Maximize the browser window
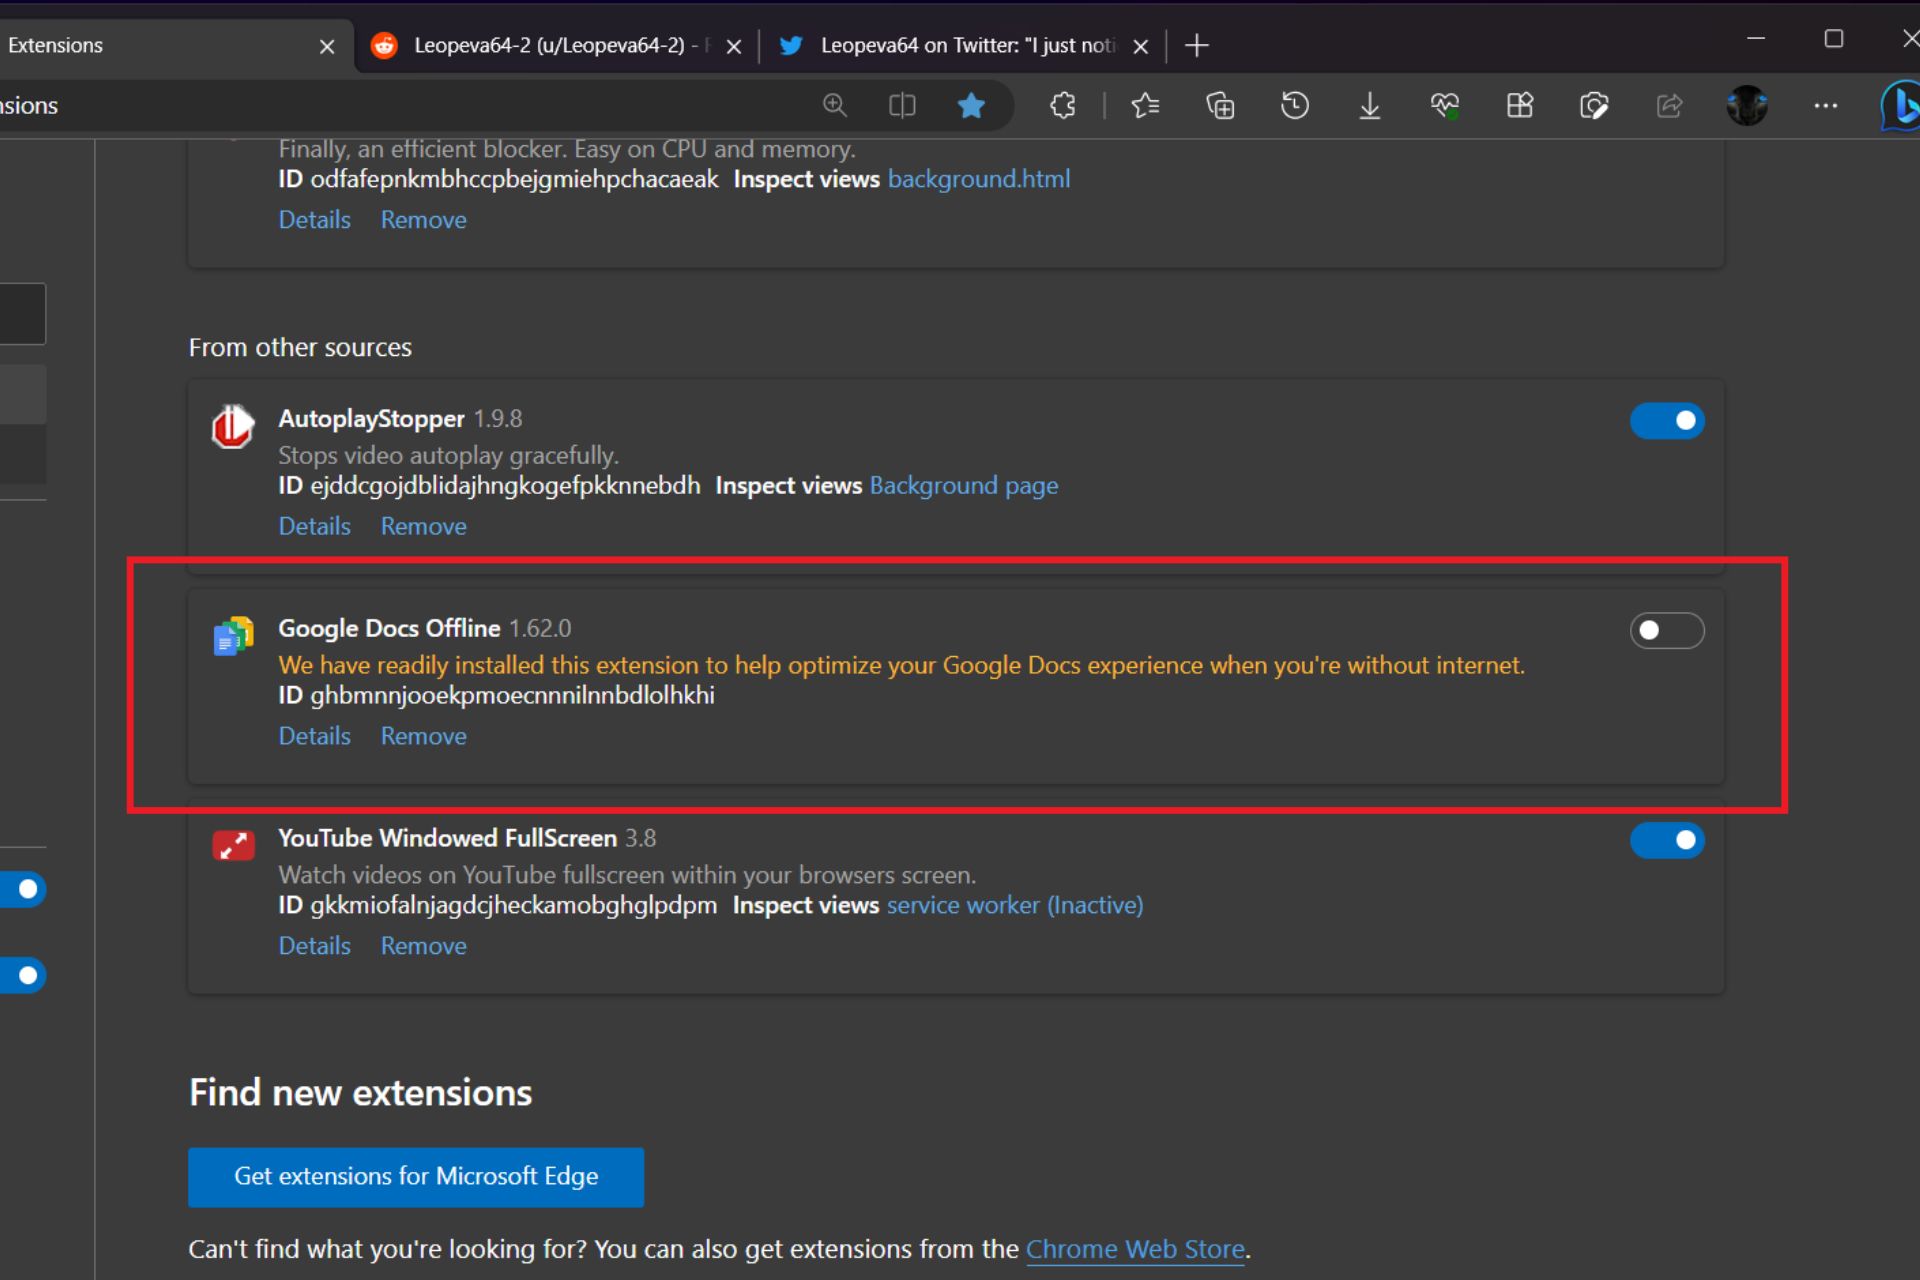This screenshot has height=1280, width=1920. click(x=1834, y=38)
